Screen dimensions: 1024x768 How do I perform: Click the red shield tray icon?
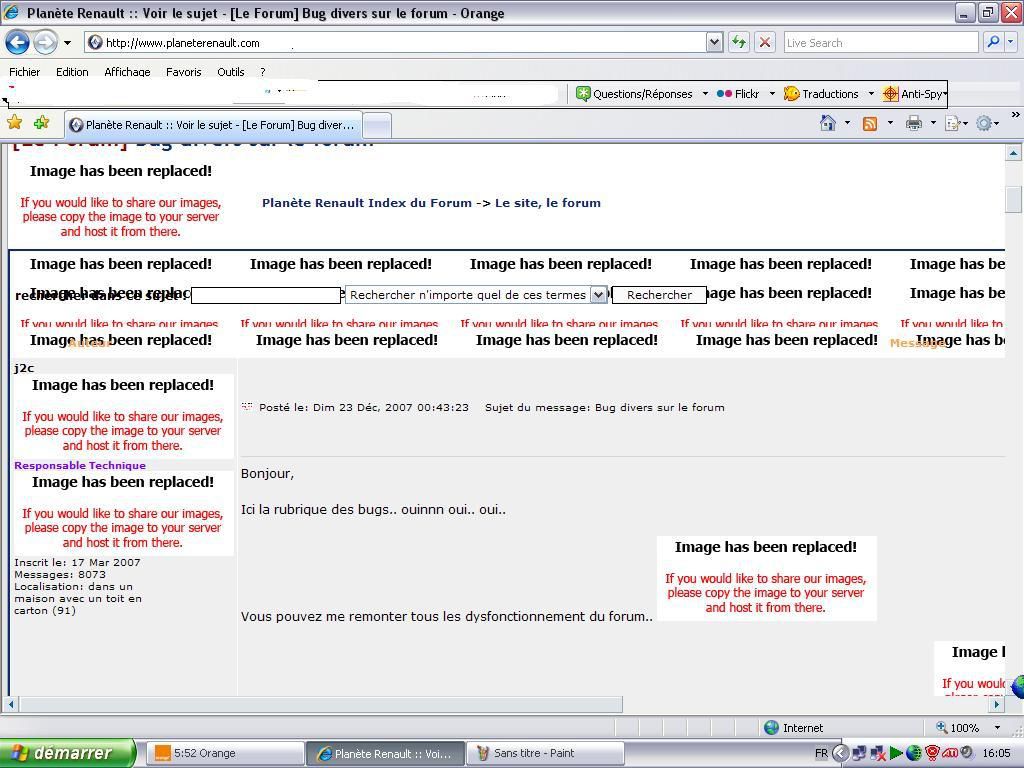pyautogui.click(x=933, y=753)
